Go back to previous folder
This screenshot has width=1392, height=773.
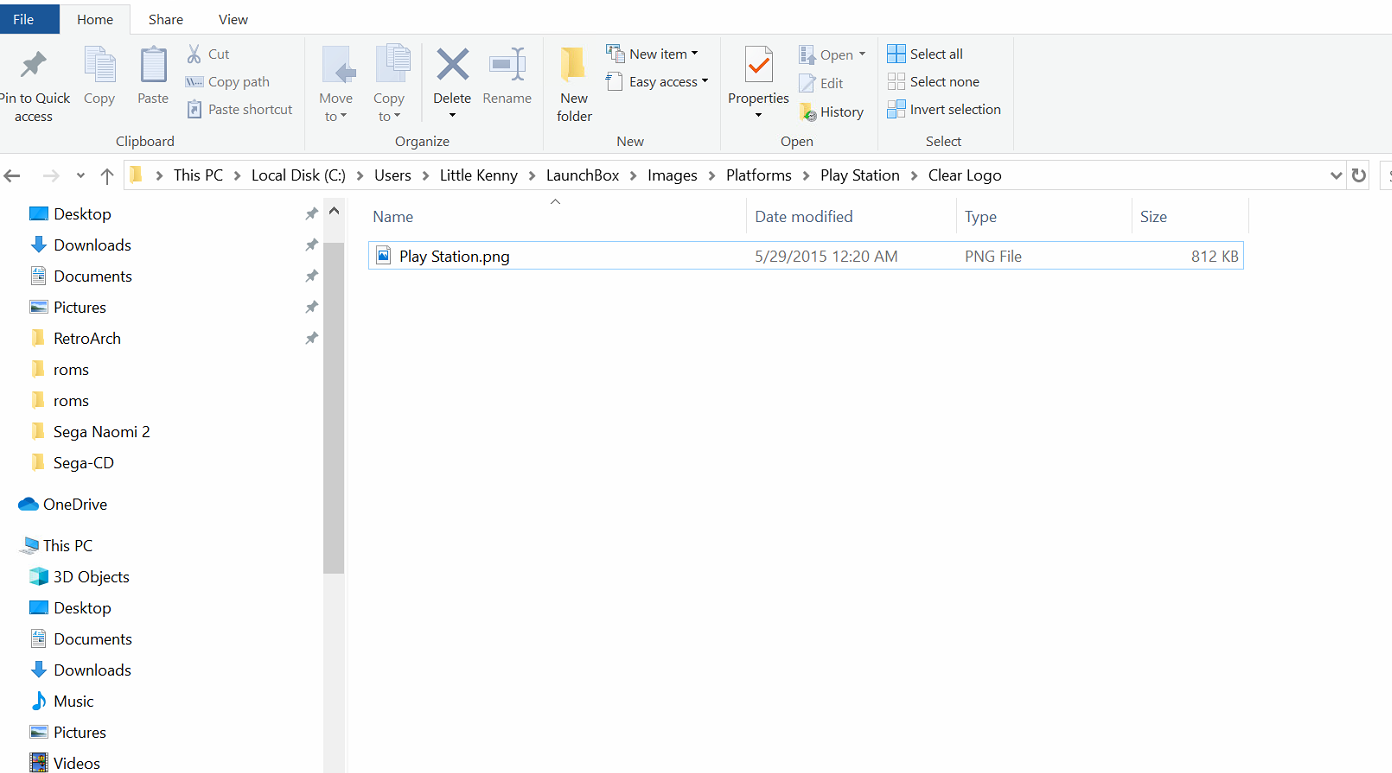12,176
